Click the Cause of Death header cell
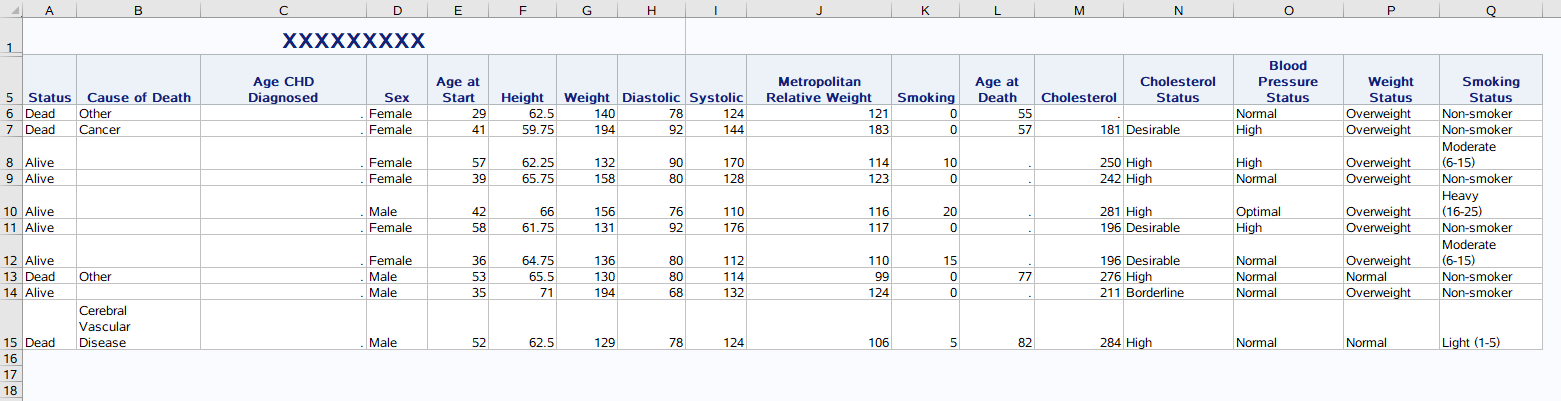Viewport: 1561px width, 401px height. 138,97
